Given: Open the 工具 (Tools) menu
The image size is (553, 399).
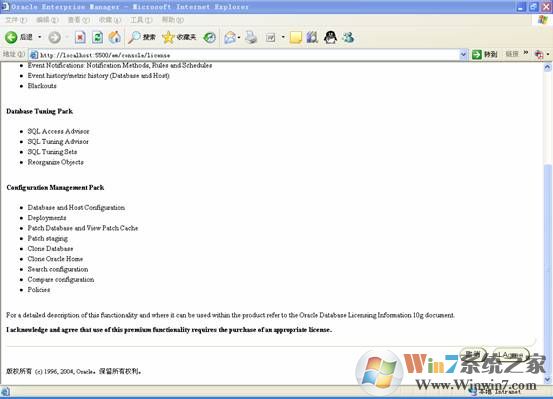Looking at the screenshot, I should point(141,20).
